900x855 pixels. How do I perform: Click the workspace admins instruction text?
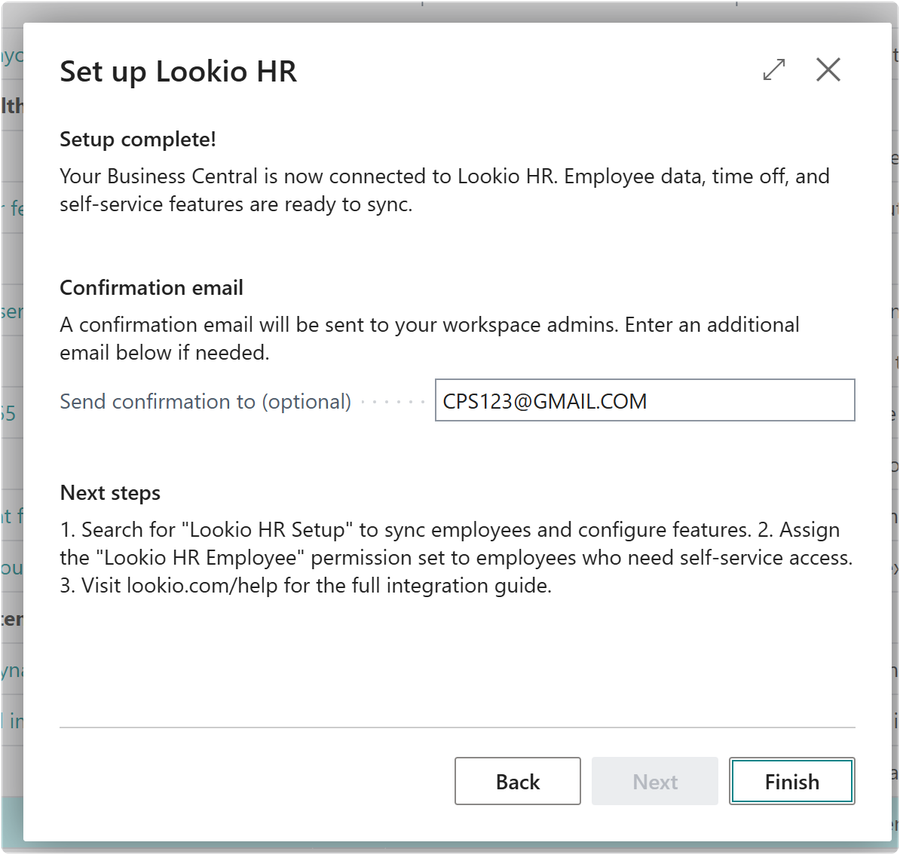(x=430, y=338)
